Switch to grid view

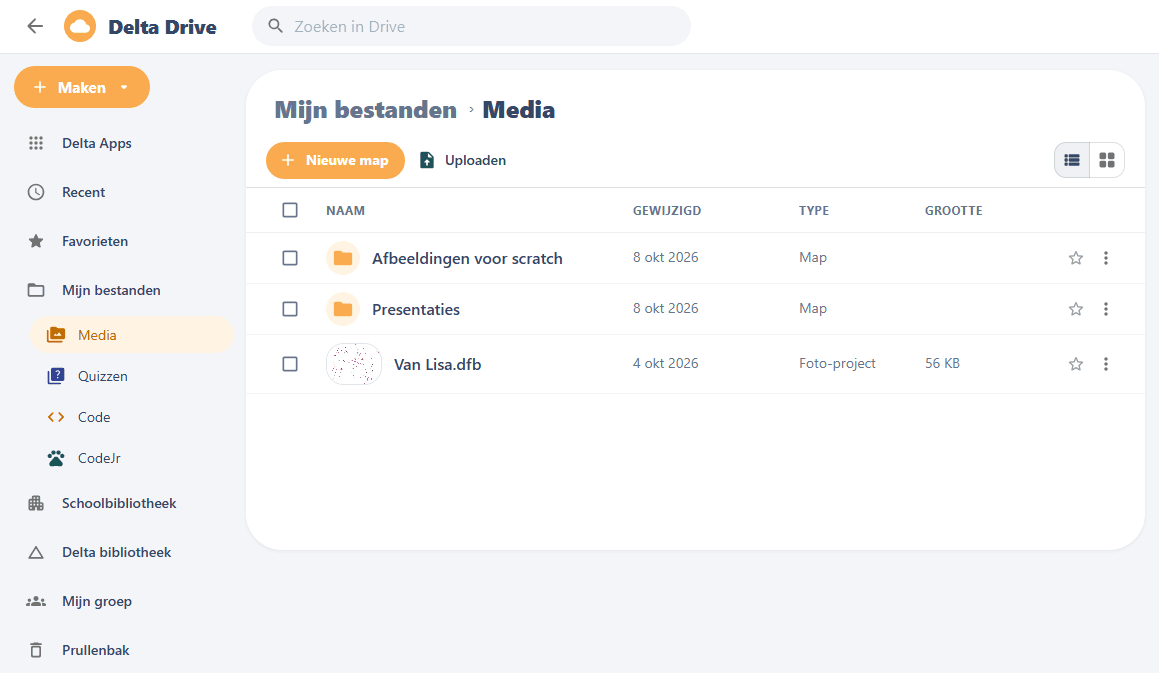coord(1107,160)
